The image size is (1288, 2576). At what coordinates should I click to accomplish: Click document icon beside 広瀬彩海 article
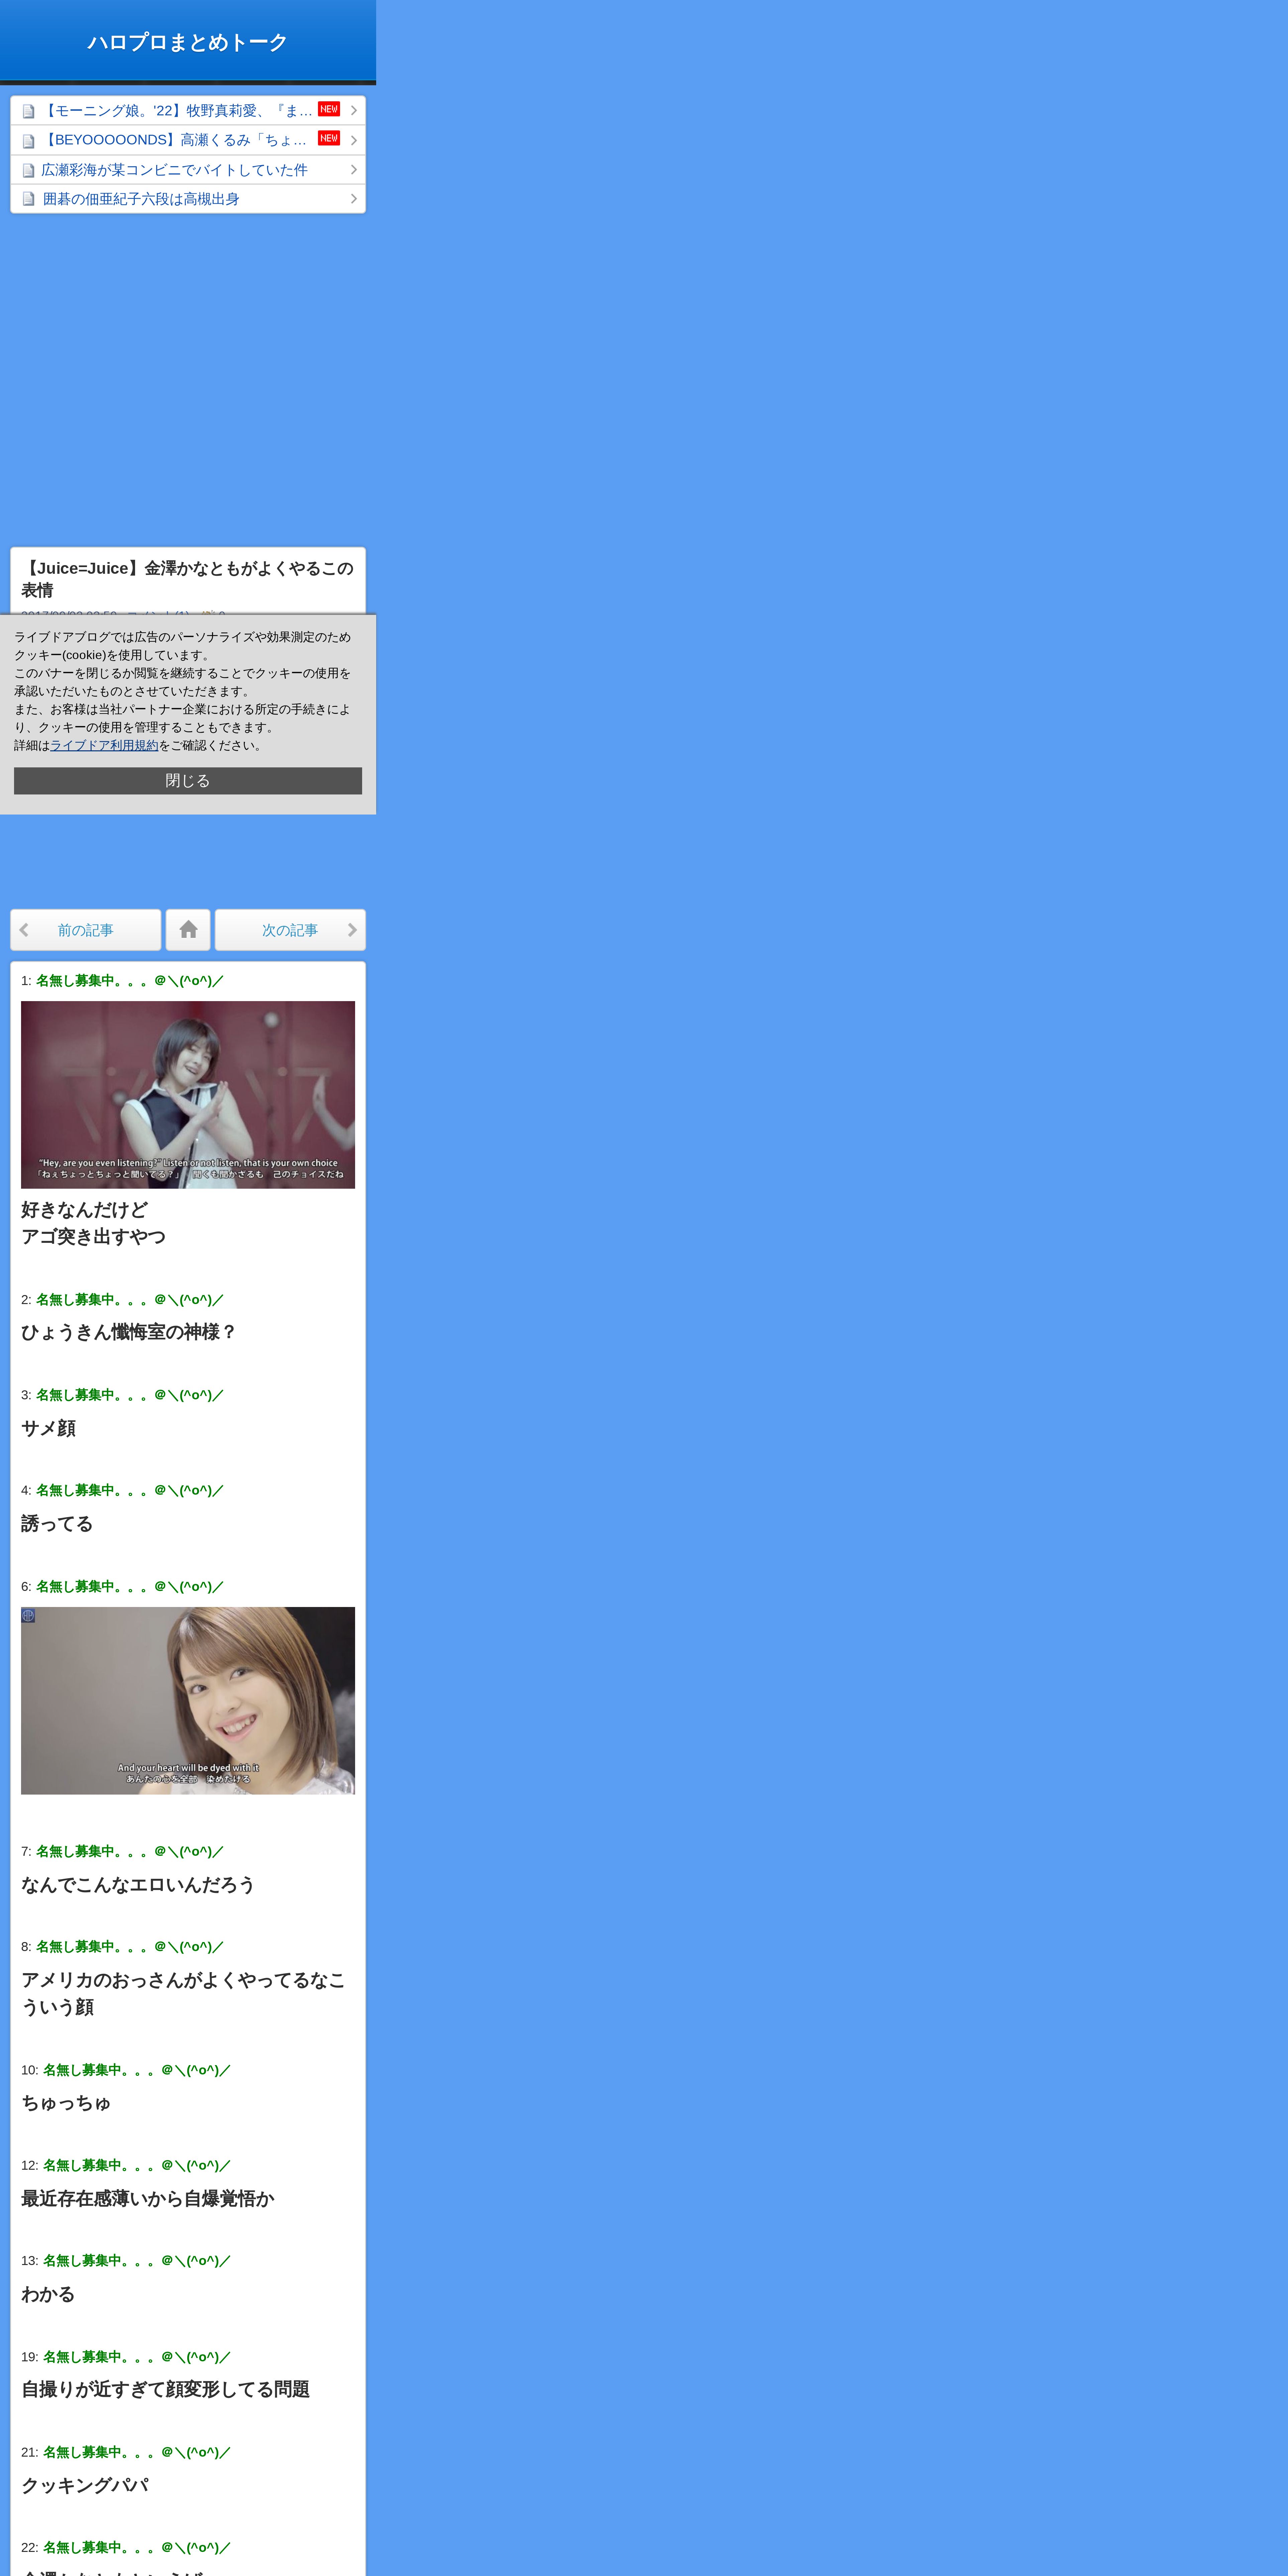click(28, 170)
